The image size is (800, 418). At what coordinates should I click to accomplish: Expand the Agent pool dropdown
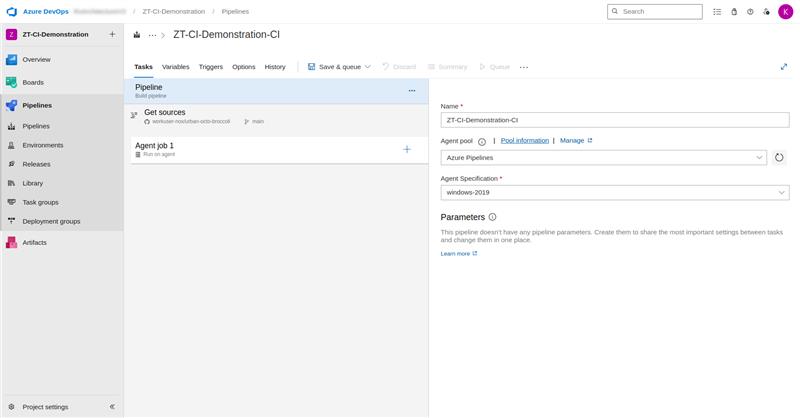pos(604,158)
